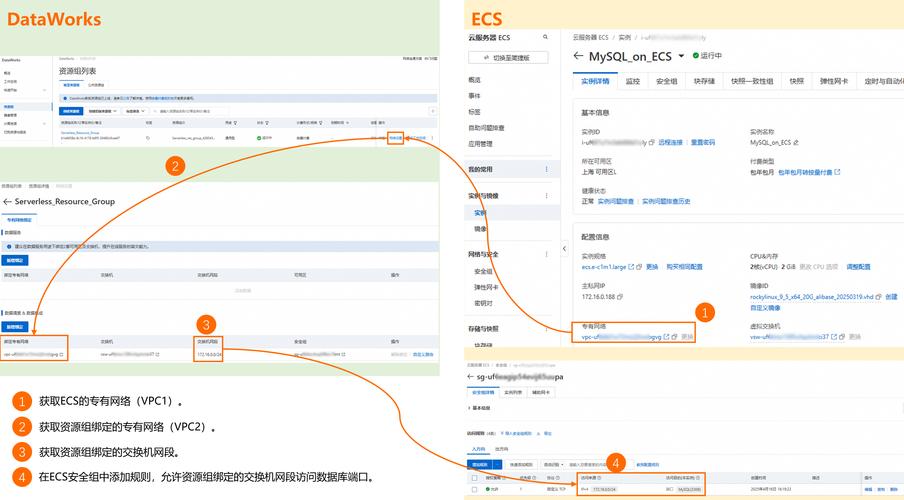Expand the 基本信息 section in the security group page

click(x=481, y=409)
